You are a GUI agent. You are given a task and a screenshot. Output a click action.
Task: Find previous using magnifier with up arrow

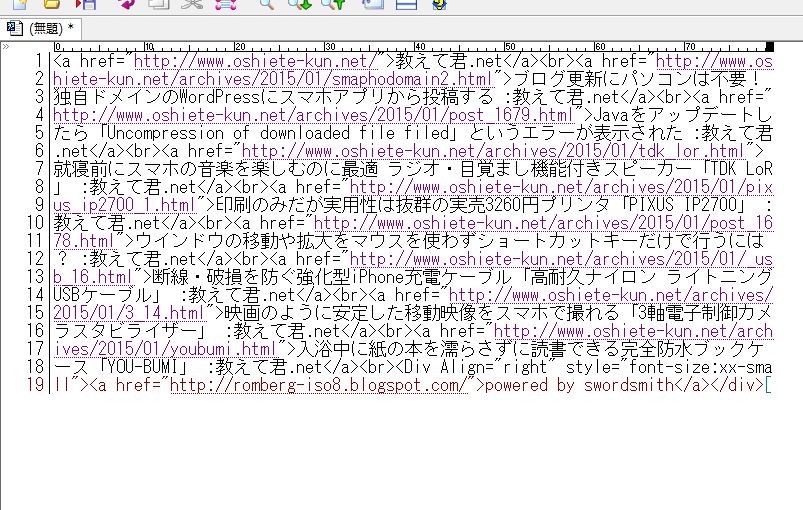click(334, 5)
